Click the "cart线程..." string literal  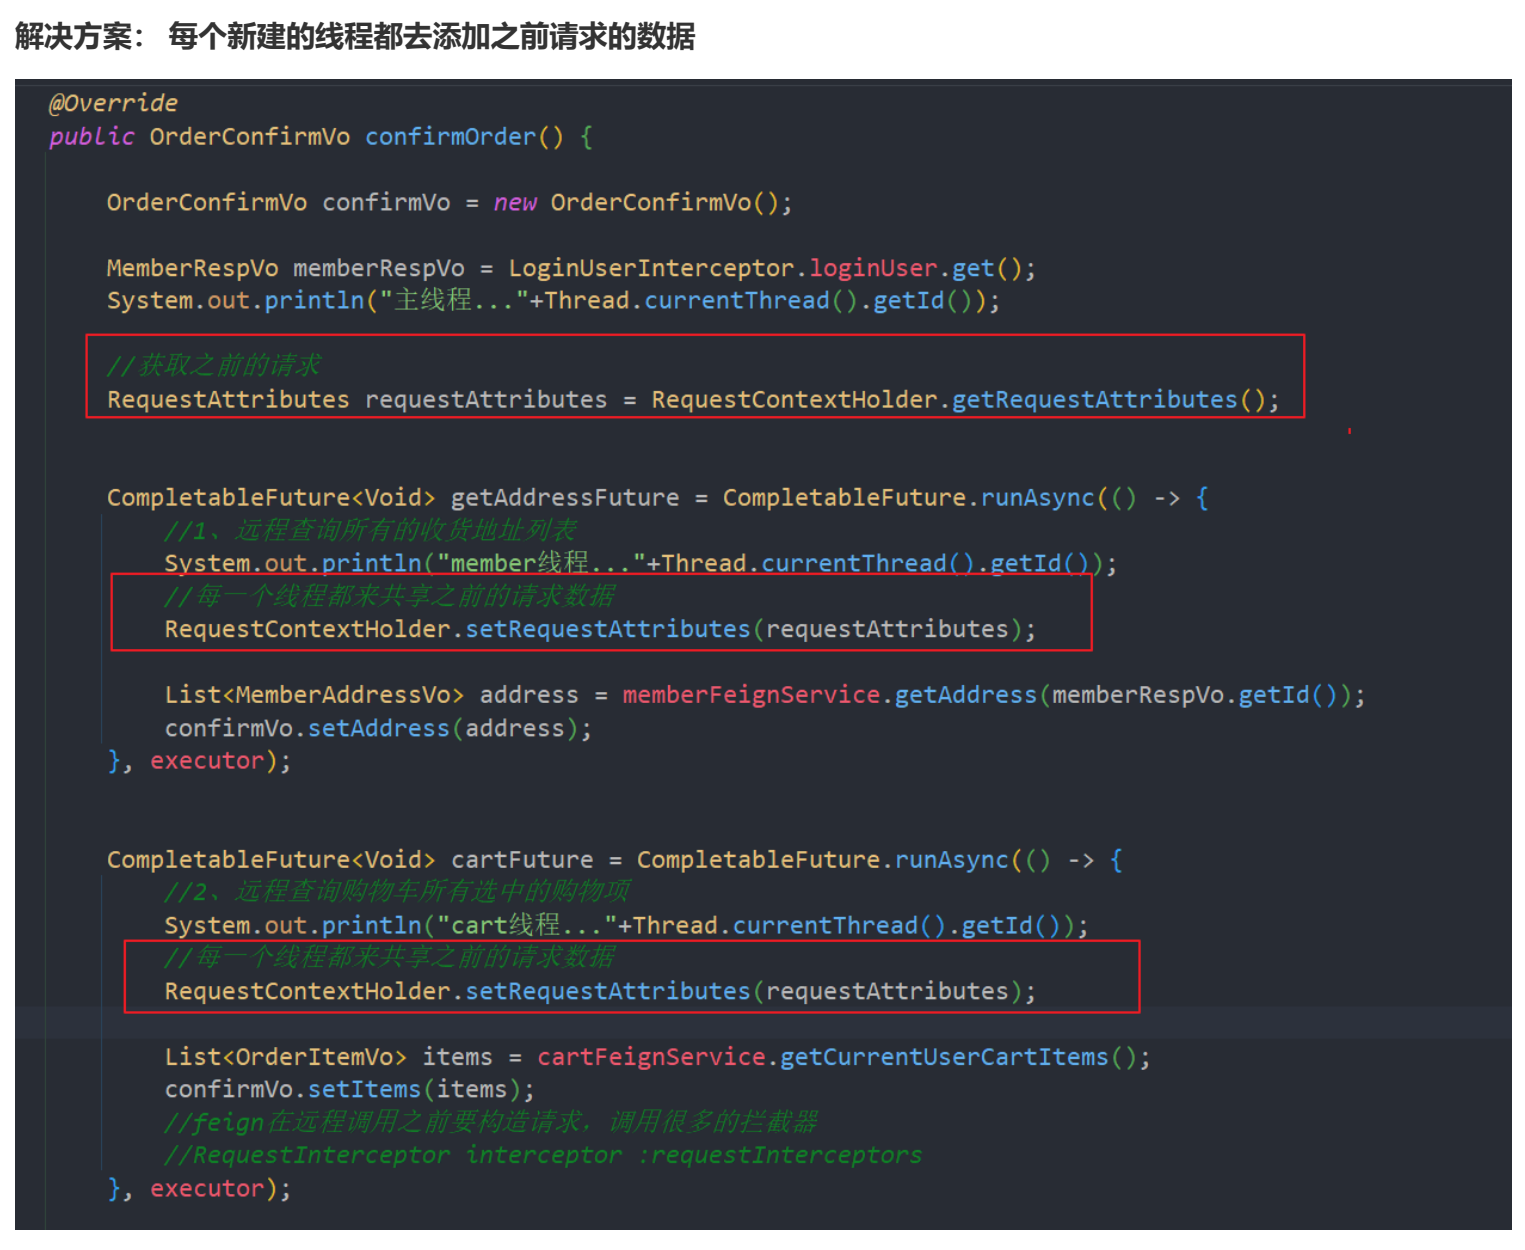click(x=527, y=925)
